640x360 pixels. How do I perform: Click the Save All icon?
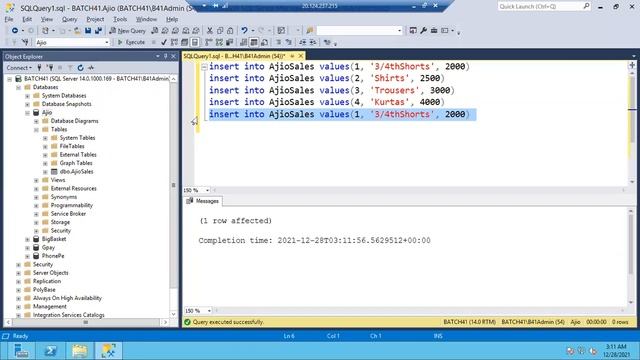pyautogui.click(x=98, y=31)
